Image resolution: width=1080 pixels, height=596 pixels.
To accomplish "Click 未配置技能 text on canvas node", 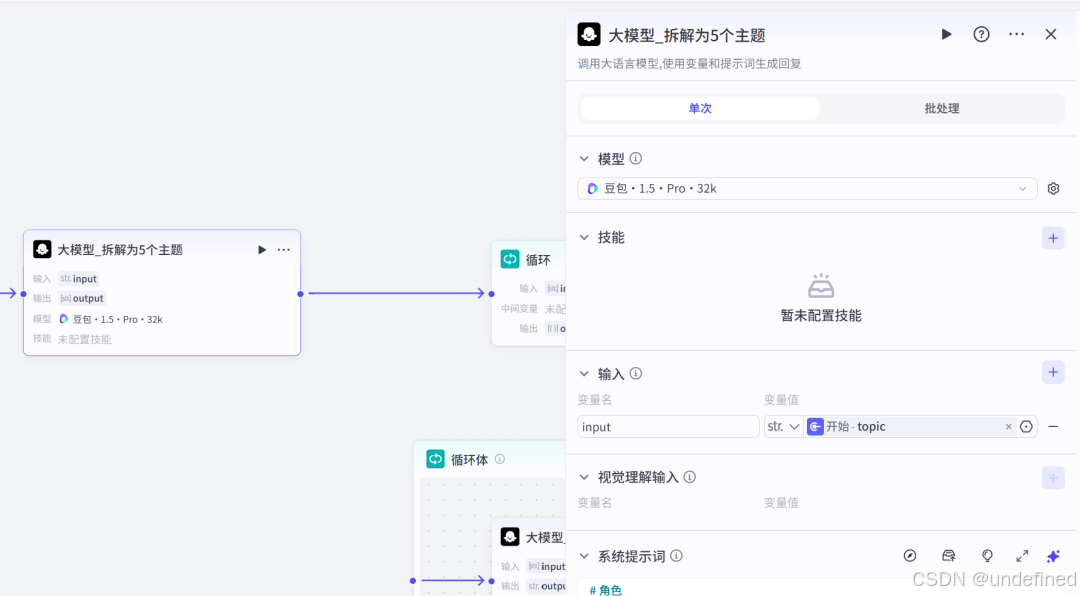I will (85, 339).
